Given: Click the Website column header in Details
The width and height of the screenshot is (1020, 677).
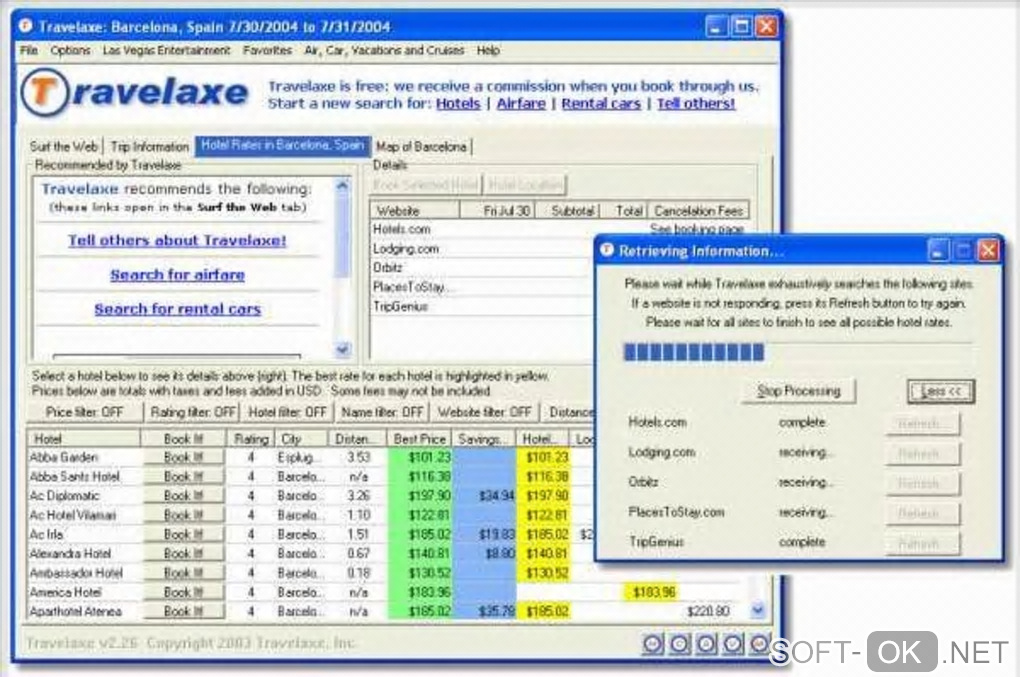Looking at the screenshot, I should point(415,211).
